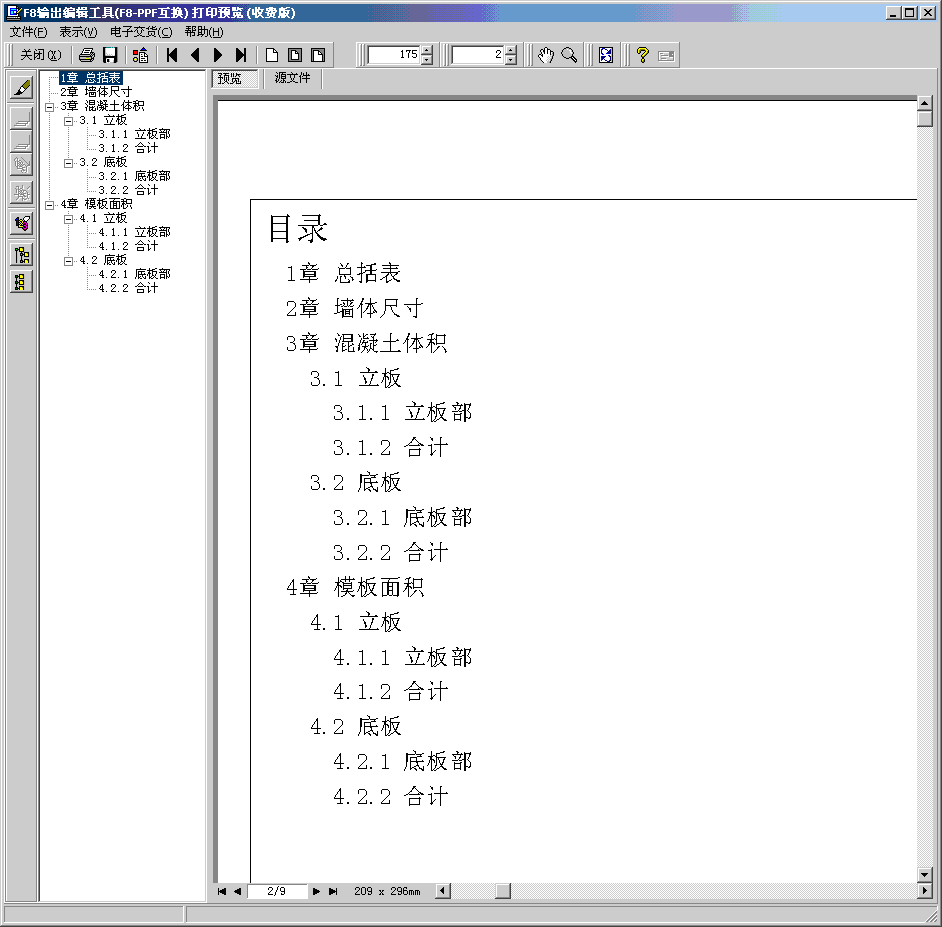Select the 2章 墙体尺寸 tree item

[x=96, y=92]
